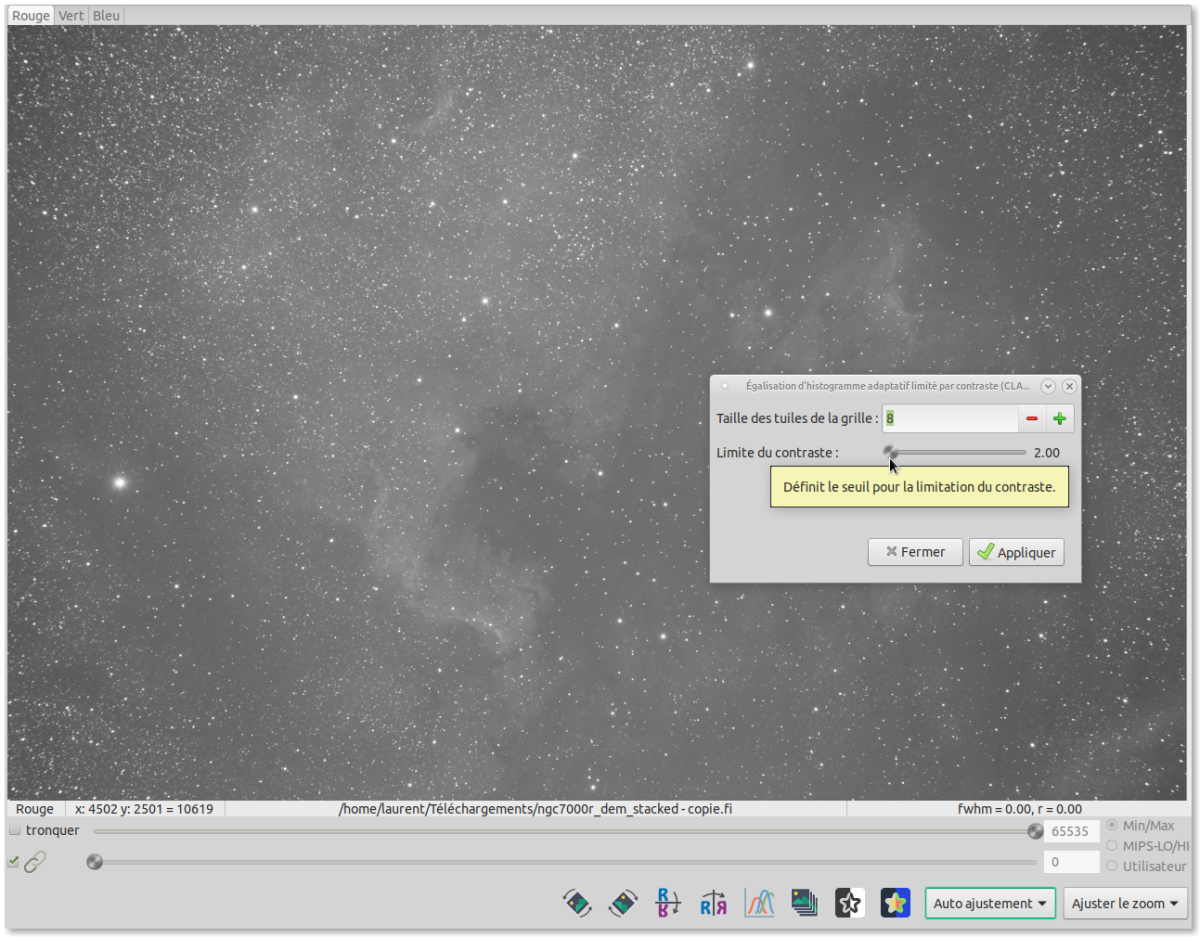Click the black and white star icon
Image resolution: width=1200 pixels, height=937 pixels.
(849, 903)
